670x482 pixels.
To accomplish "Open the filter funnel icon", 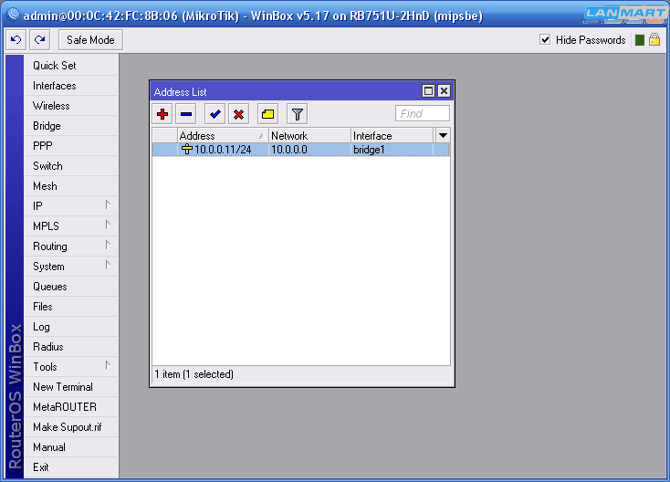I will tap(297, 114).
